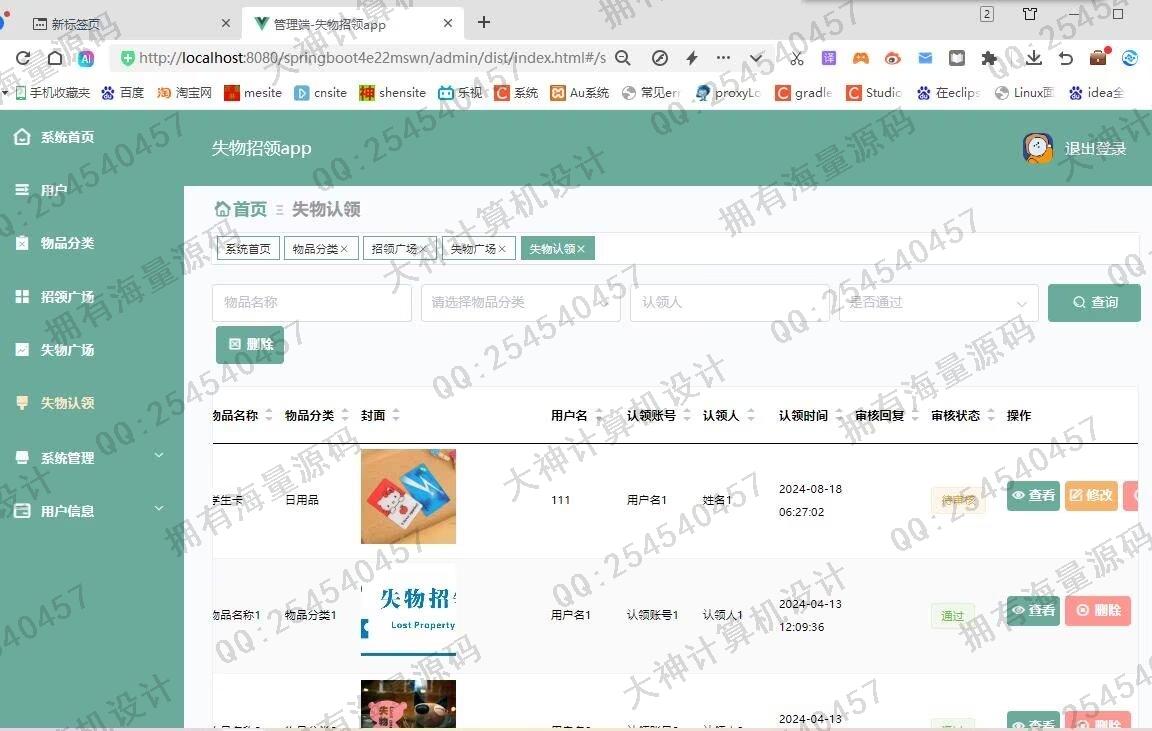Focus the 认领人 search field
The width and height of the screenshot is (1152, 731).
(x=730, y=303)
